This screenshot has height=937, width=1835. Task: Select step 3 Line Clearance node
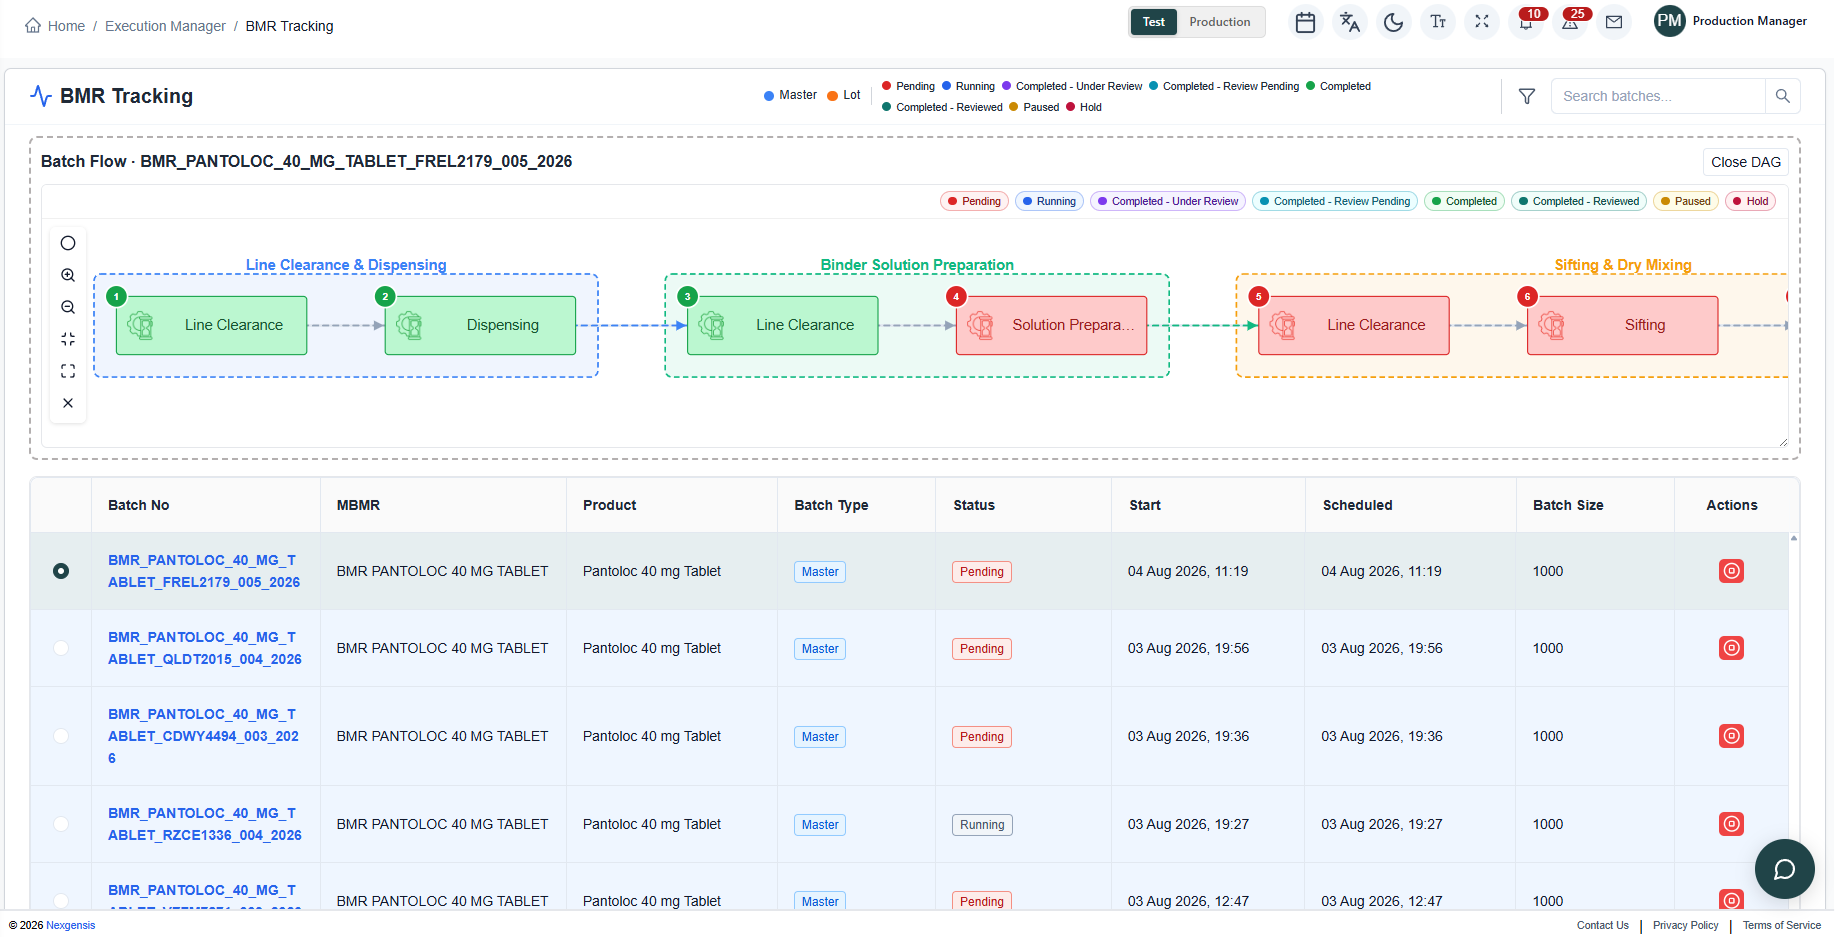(782, 325)
